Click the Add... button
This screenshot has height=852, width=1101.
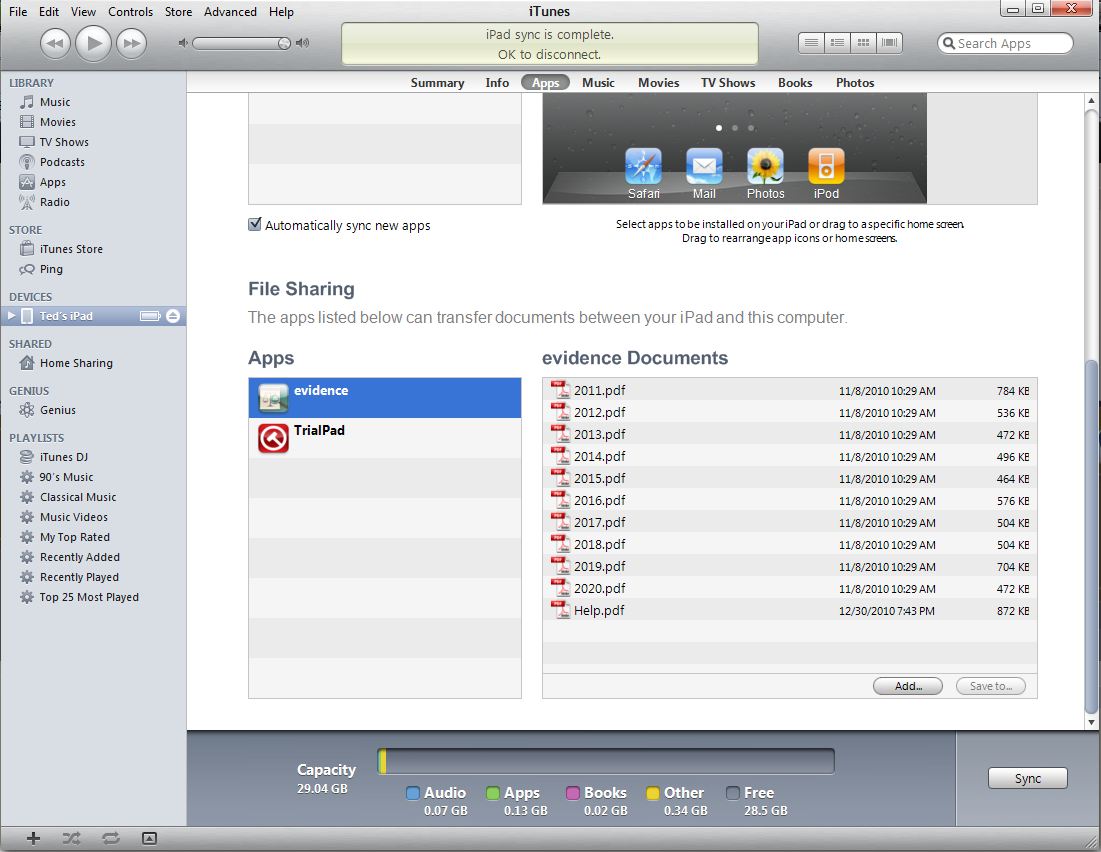click(x=908, y=686)
